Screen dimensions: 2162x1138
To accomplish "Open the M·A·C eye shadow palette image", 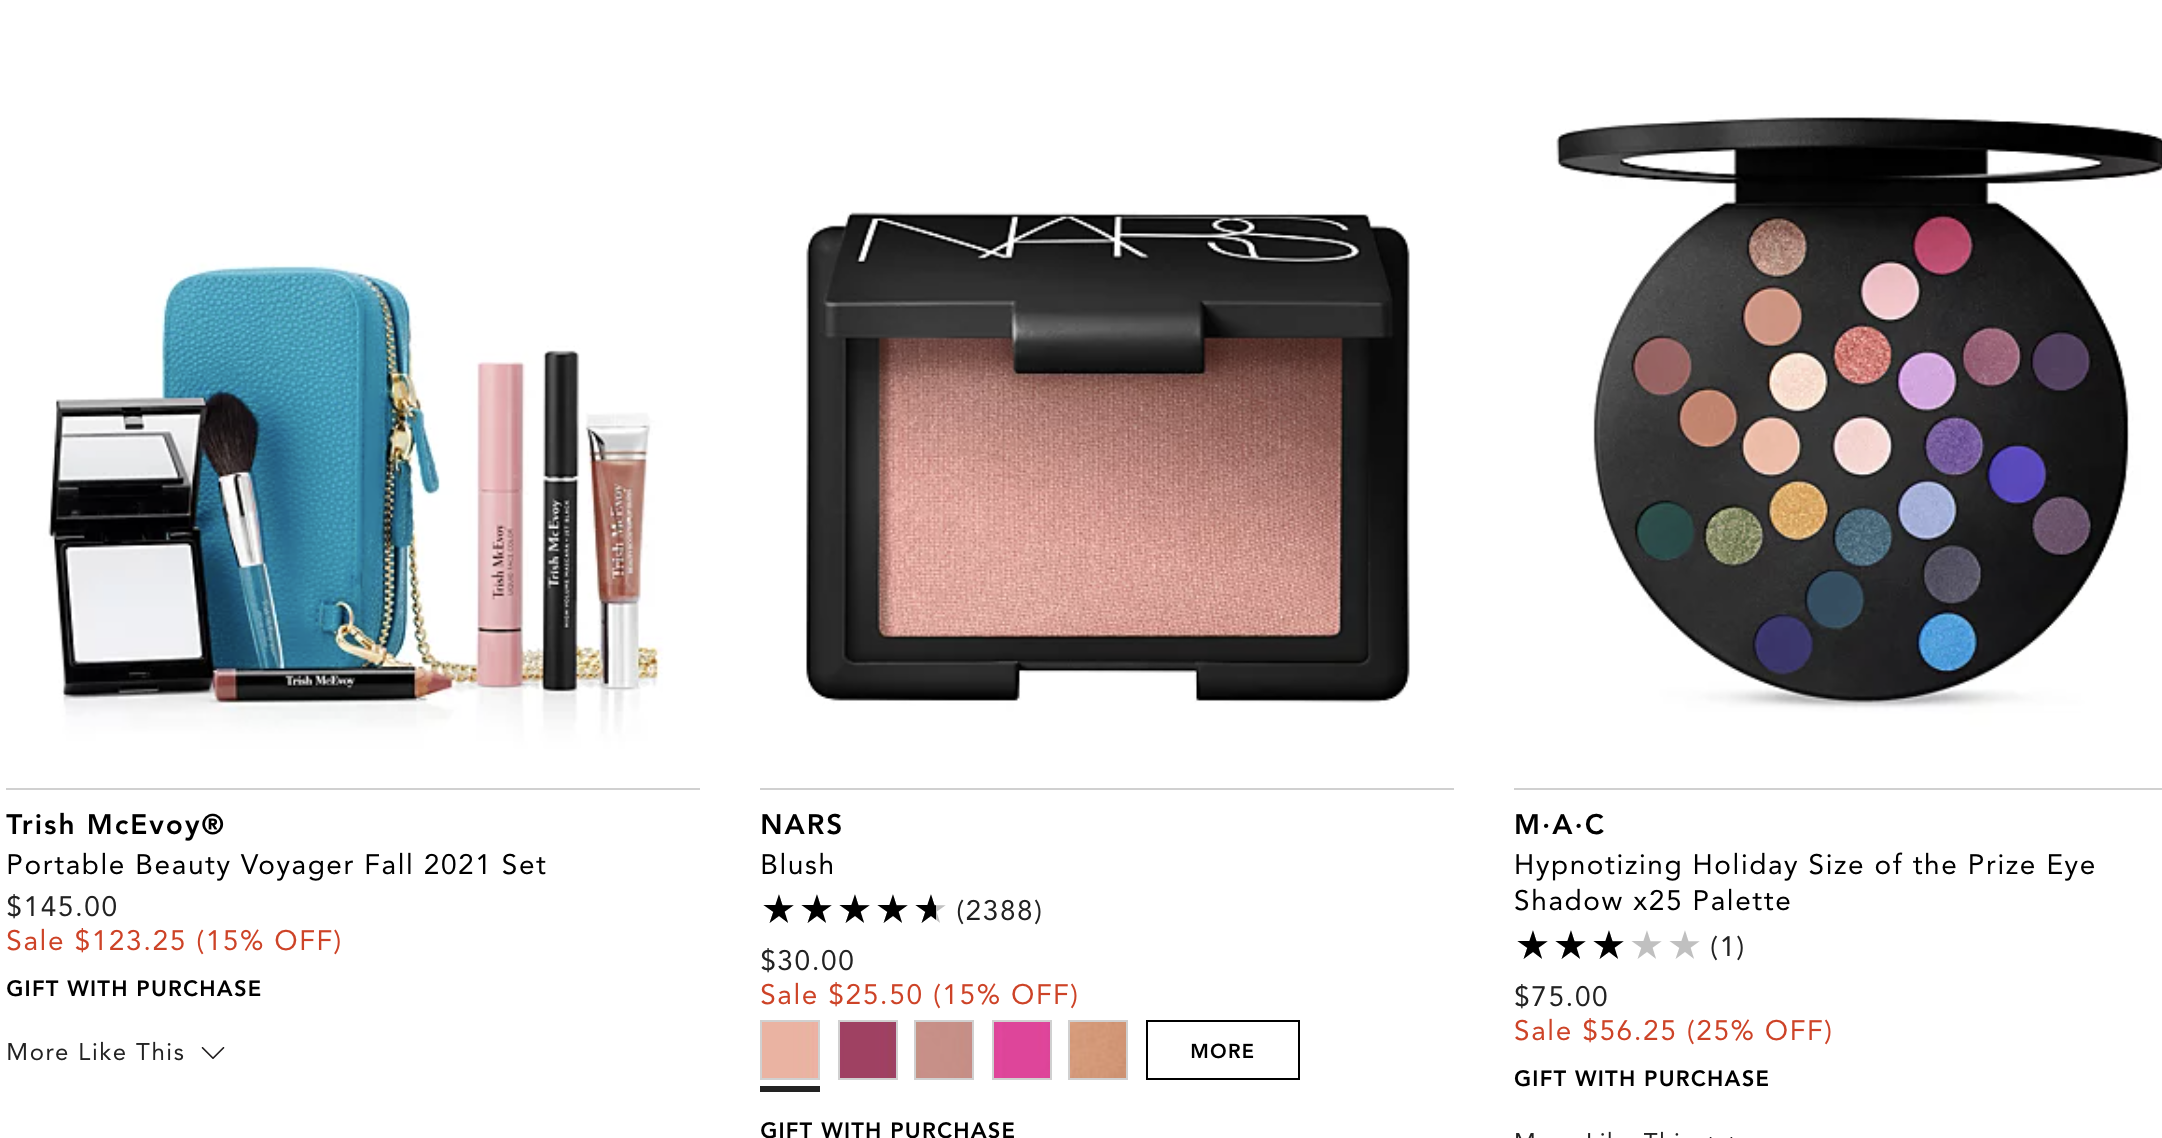I will click(x=1860, y=410).
